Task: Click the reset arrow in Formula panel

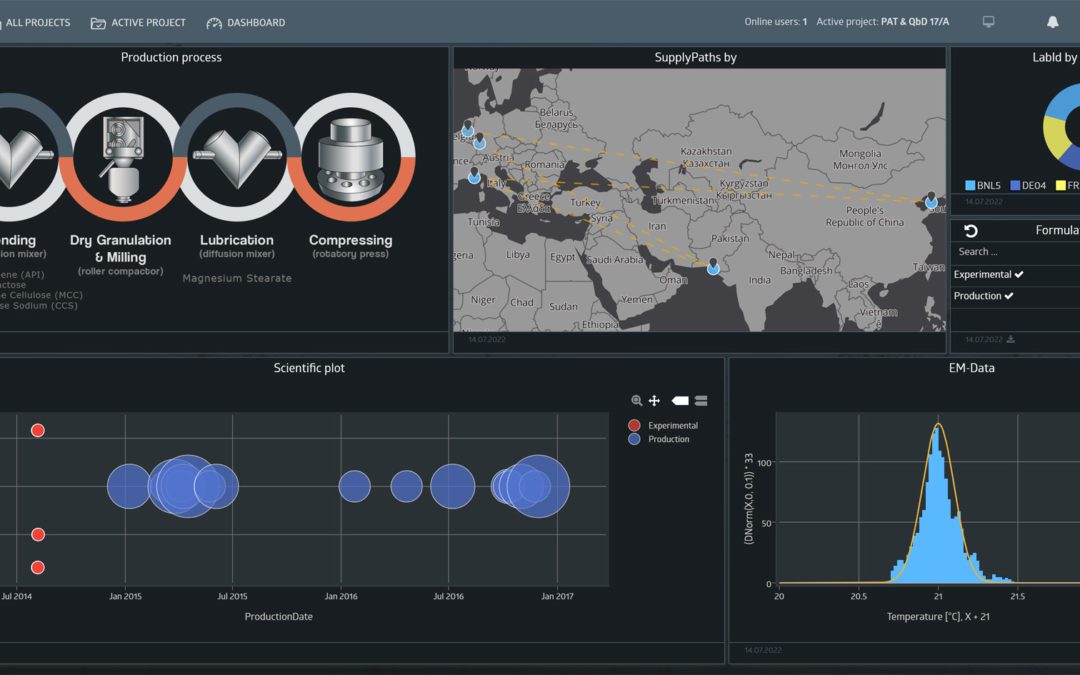Action: tap(970, 231)
